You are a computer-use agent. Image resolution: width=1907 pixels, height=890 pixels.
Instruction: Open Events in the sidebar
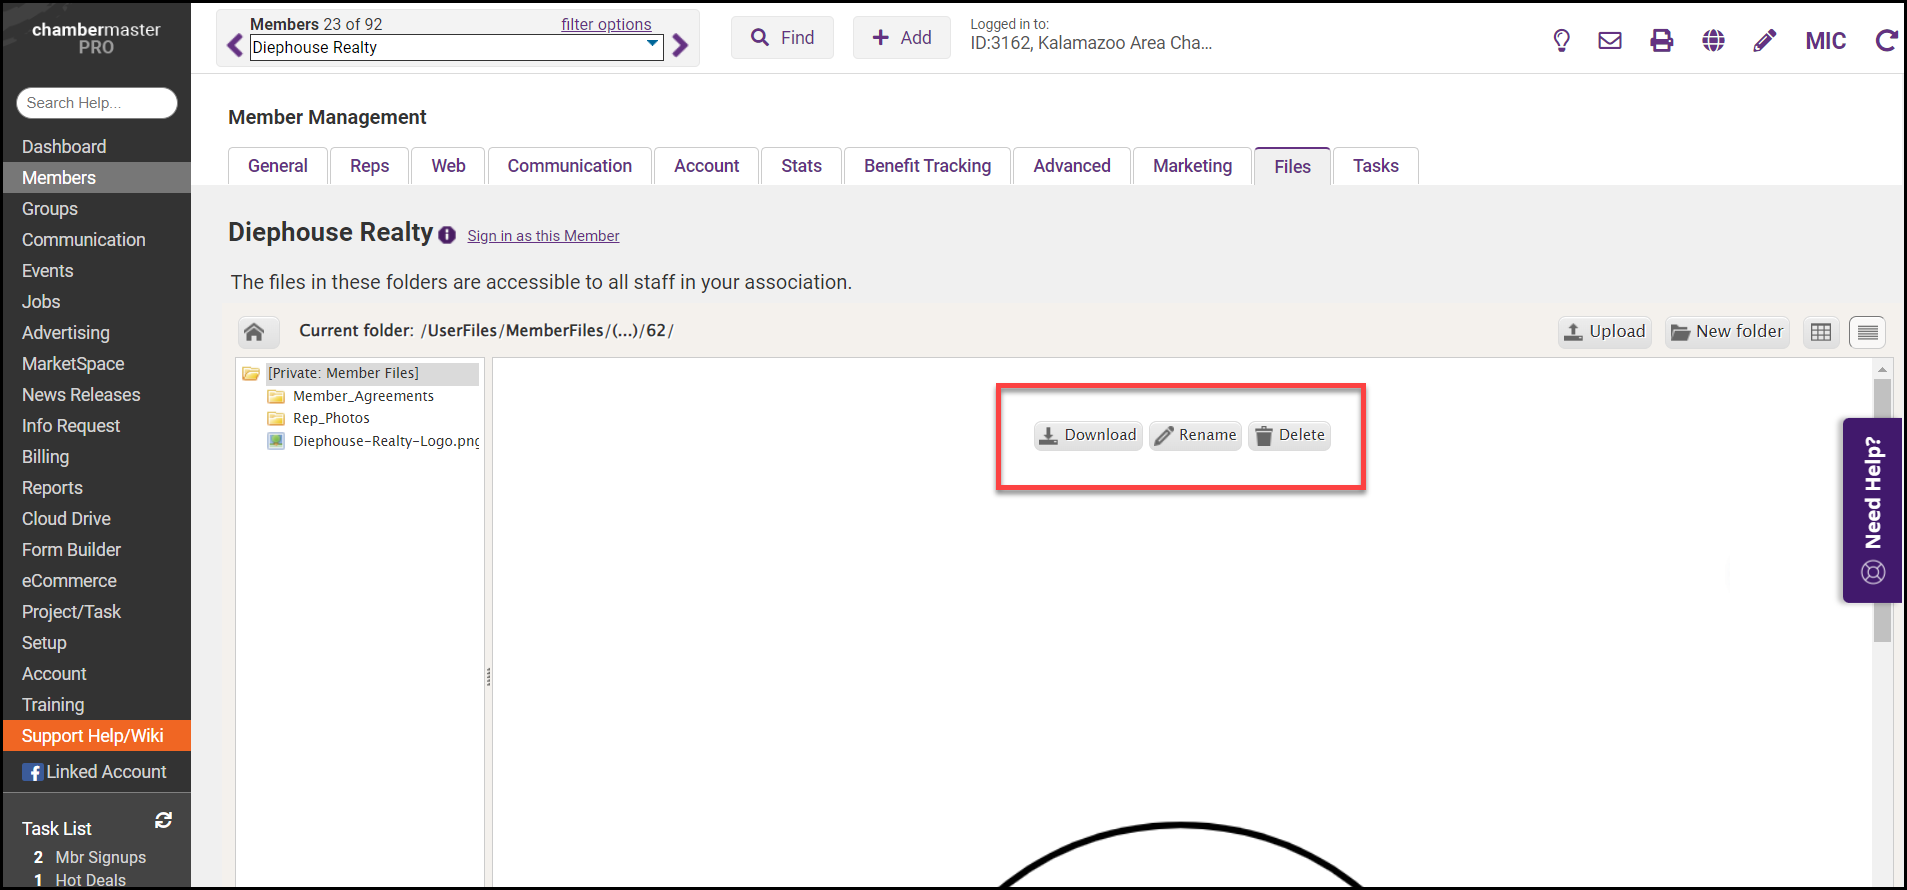[97, 271]
